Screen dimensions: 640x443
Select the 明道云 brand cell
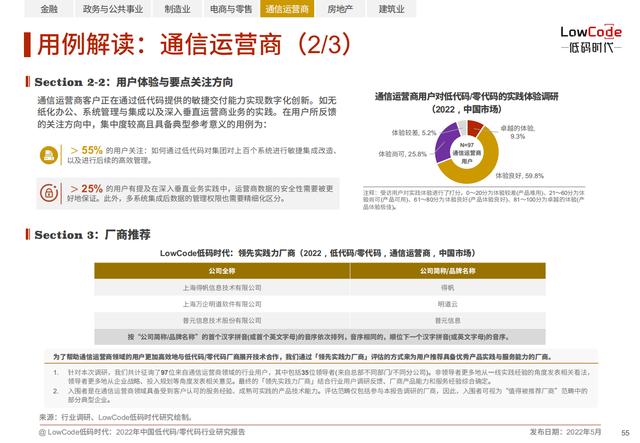point(448,304)
